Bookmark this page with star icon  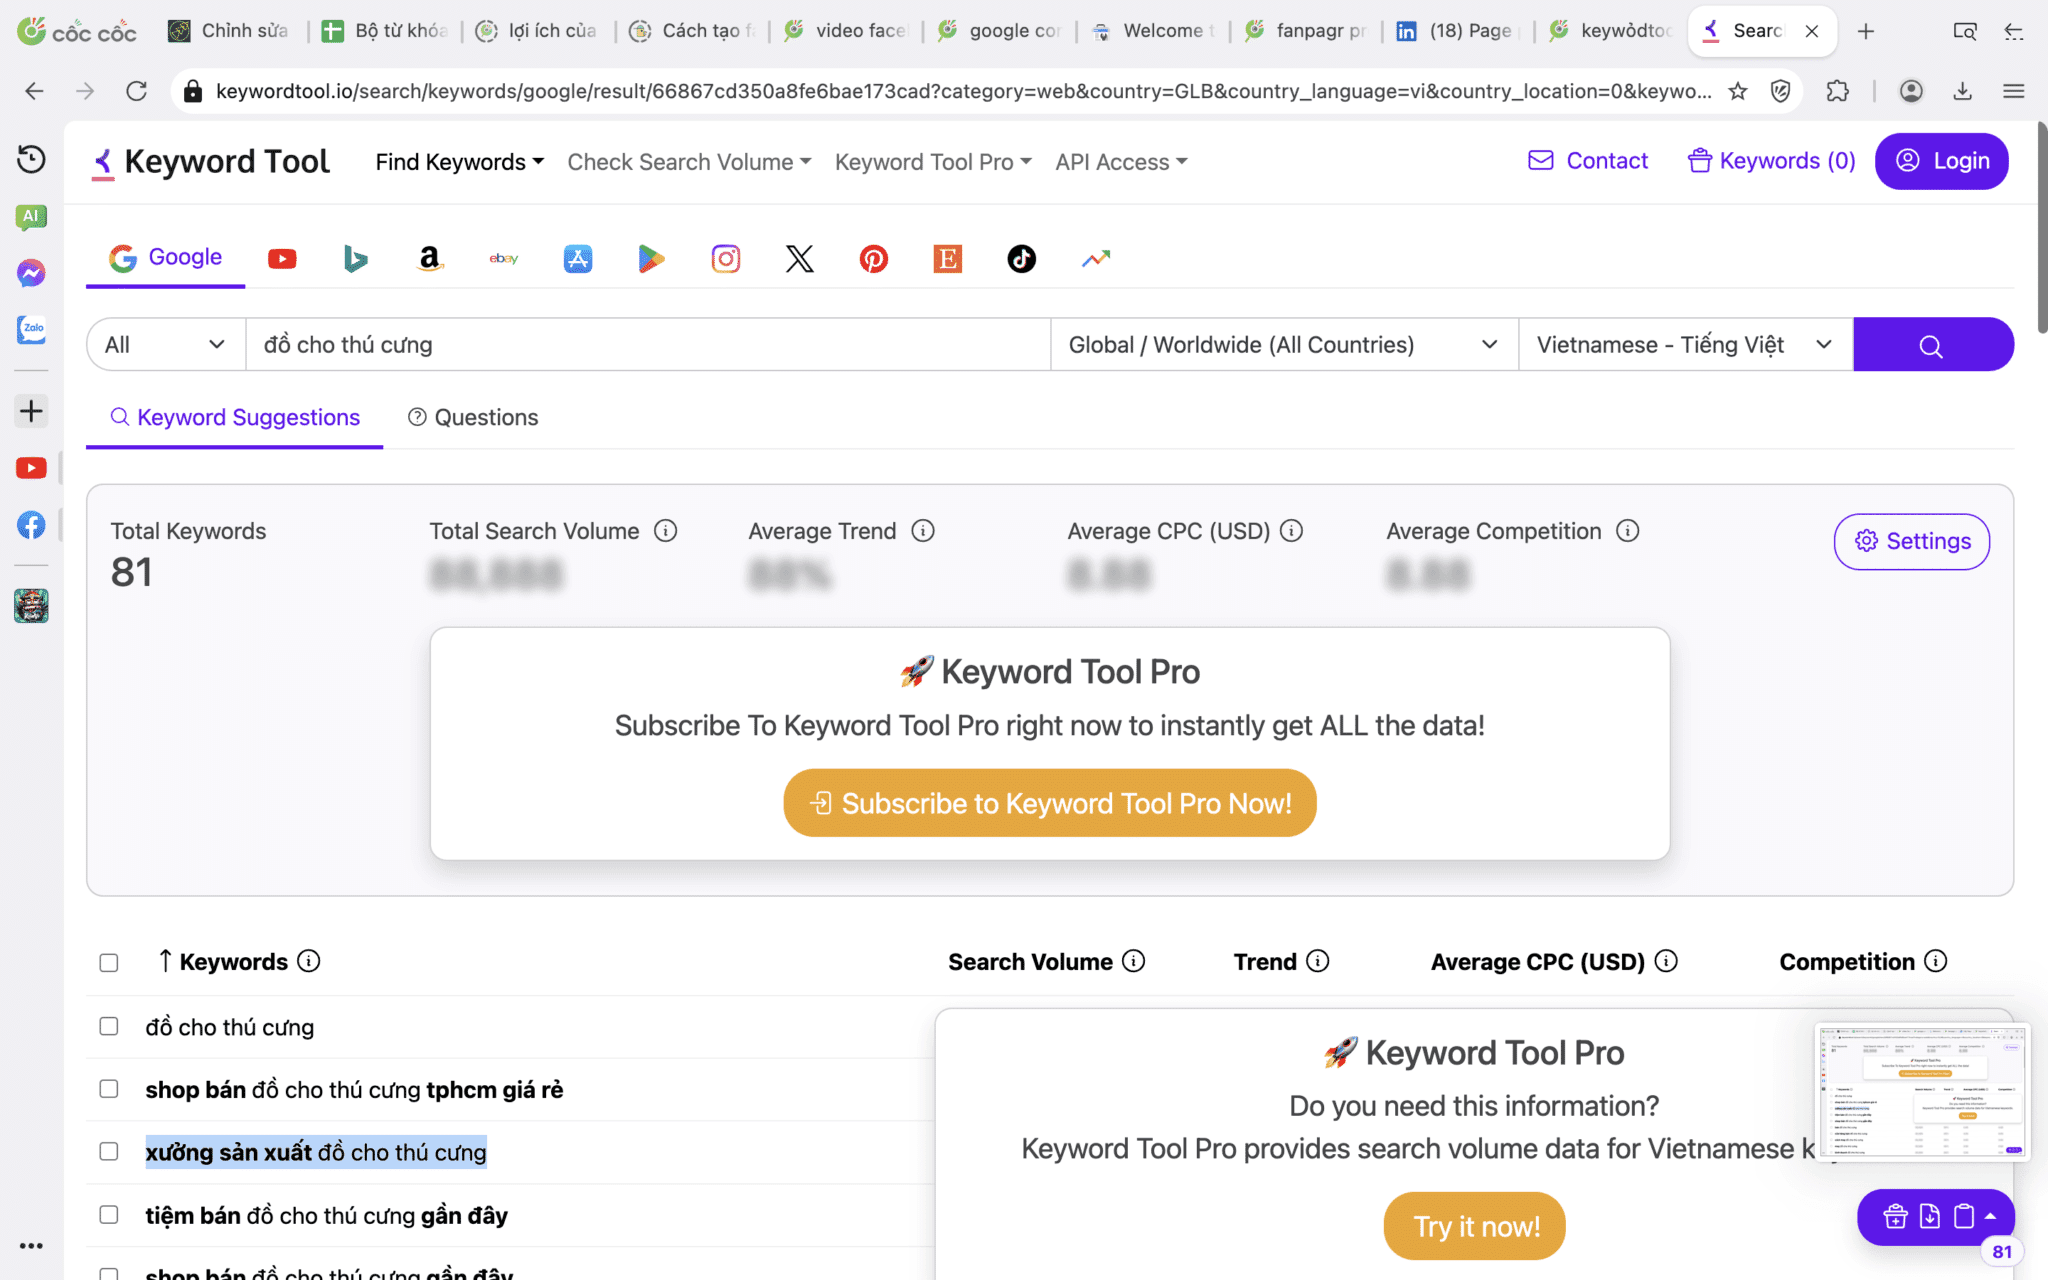pos(1738,91)
